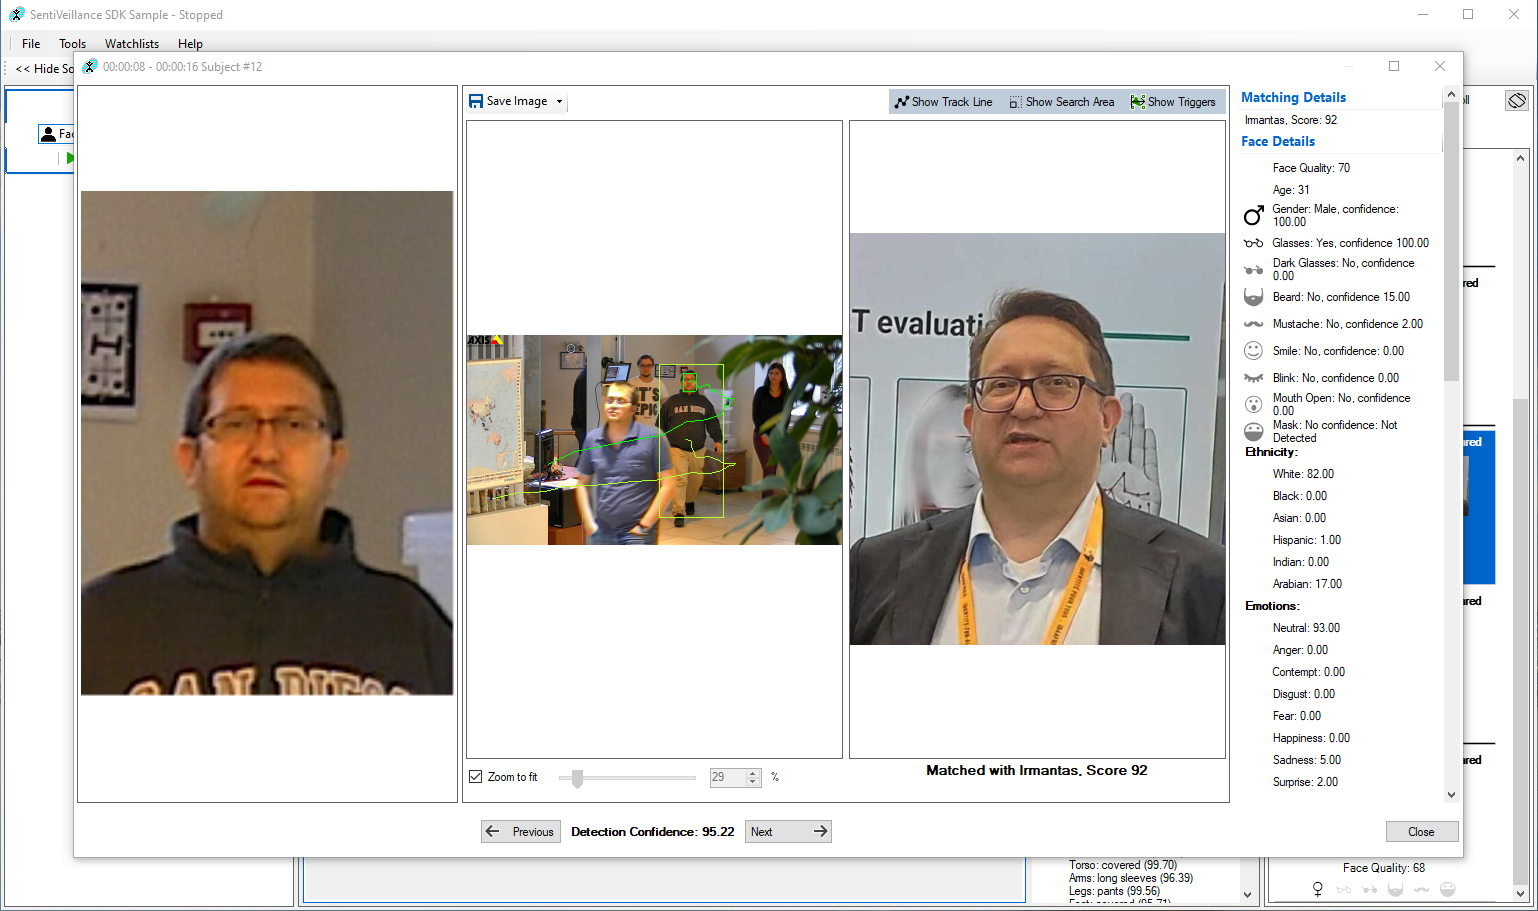The width and height of the screenshot is (1538, 911).
Task: Open the Tools menu
Action: 72,44
